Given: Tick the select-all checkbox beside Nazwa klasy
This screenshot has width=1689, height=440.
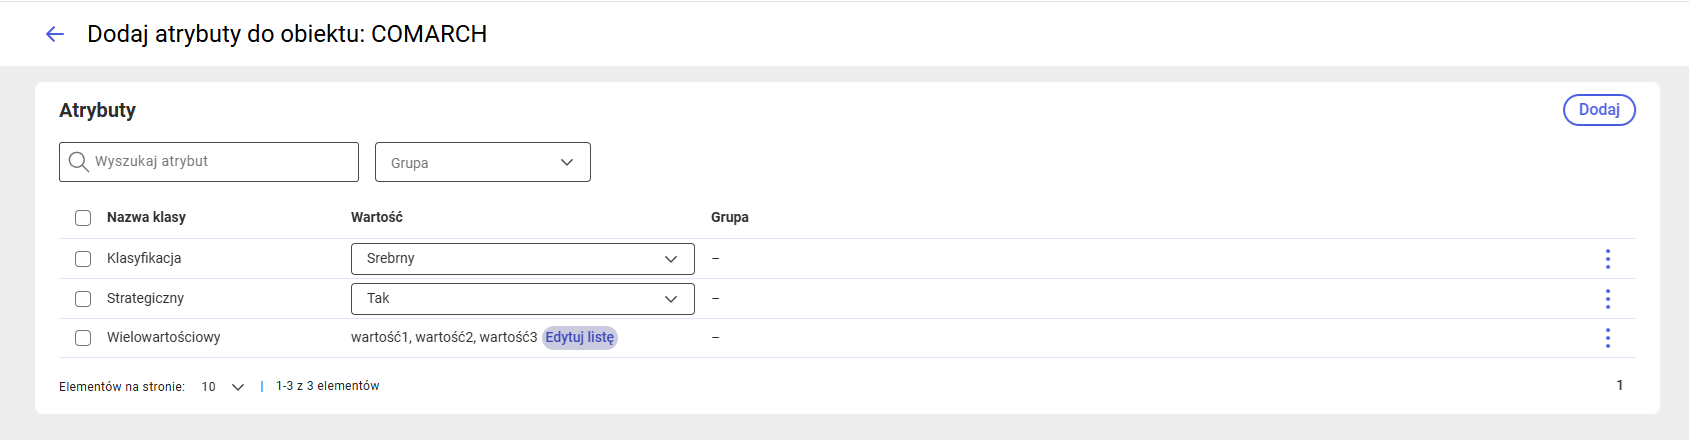Looking at the screenshot, I should [x=83, y=218].
